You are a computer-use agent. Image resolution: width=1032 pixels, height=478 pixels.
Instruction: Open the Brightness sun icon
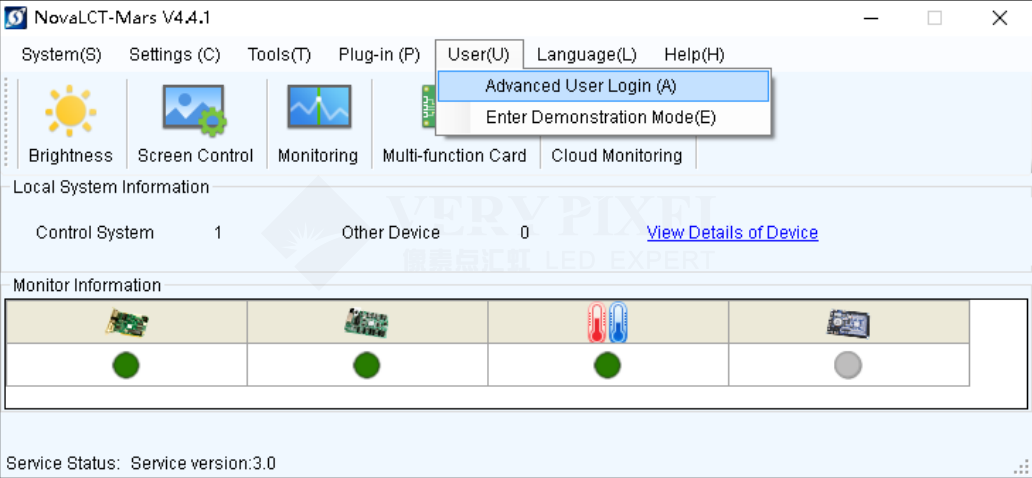pos(70,111)
